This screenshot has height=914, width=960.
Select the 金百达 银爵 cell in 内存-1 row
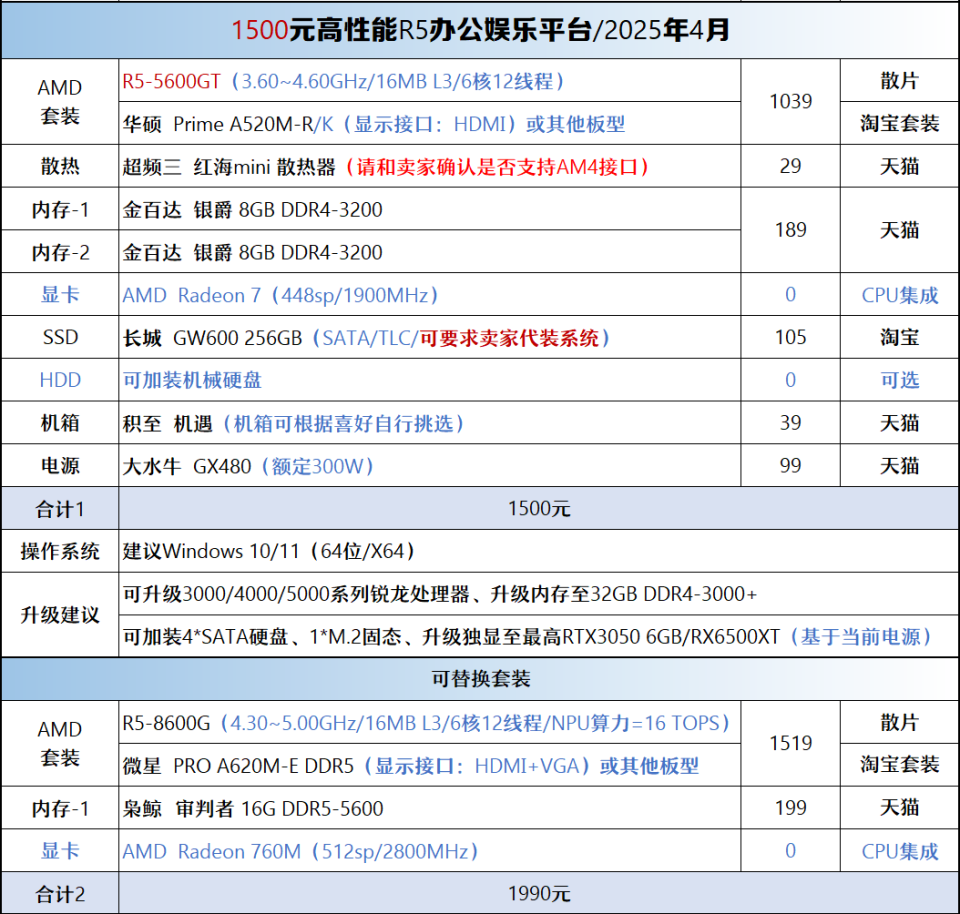pyautogui.click(x=430, y=209)
